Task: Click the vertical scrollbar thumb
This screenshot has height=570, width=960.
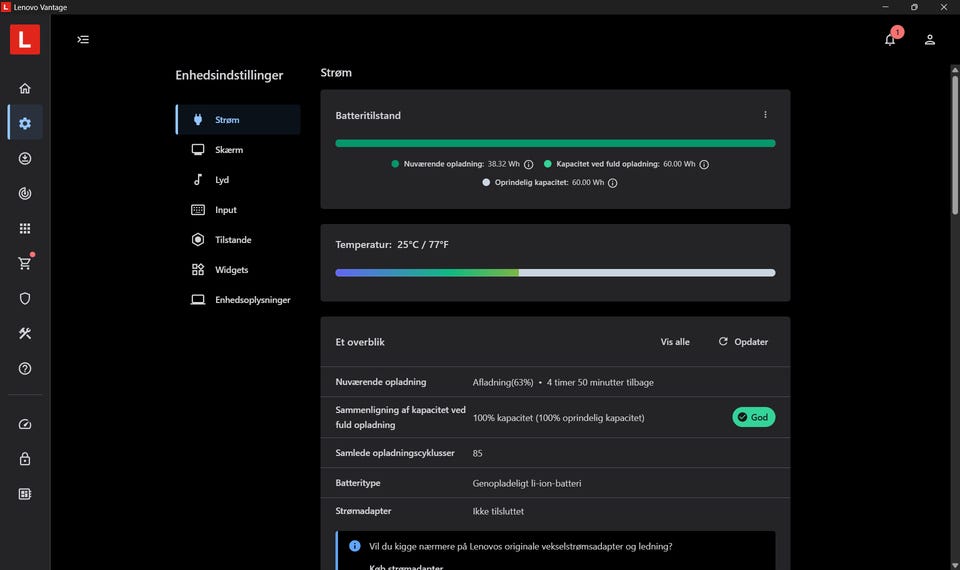Action: click(x=954, y=144)
